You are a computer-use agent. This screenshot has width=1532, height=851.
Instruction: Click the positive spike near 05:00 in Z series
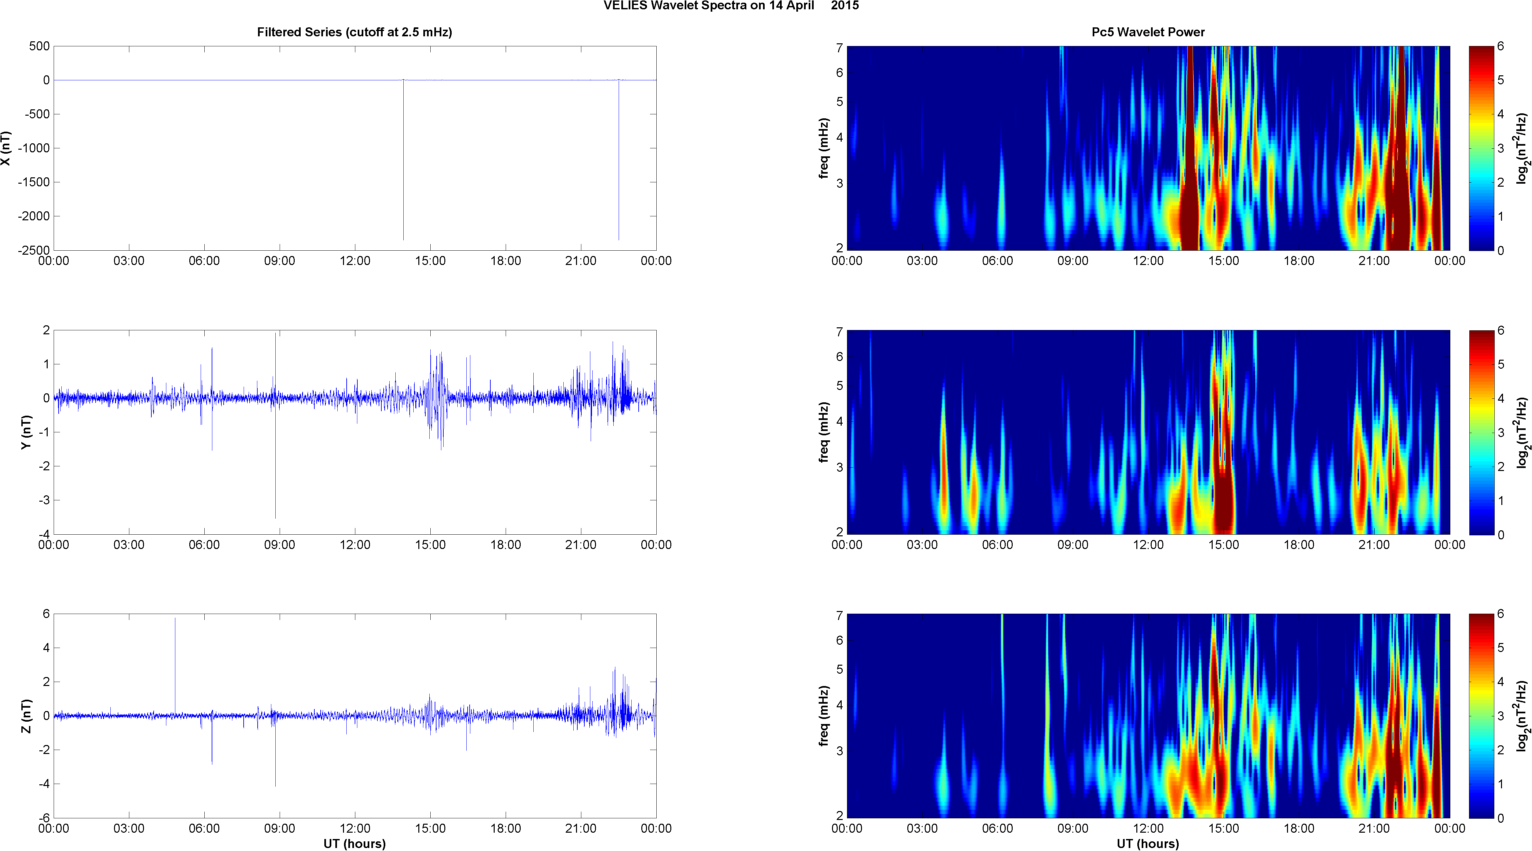coord(175,666)
